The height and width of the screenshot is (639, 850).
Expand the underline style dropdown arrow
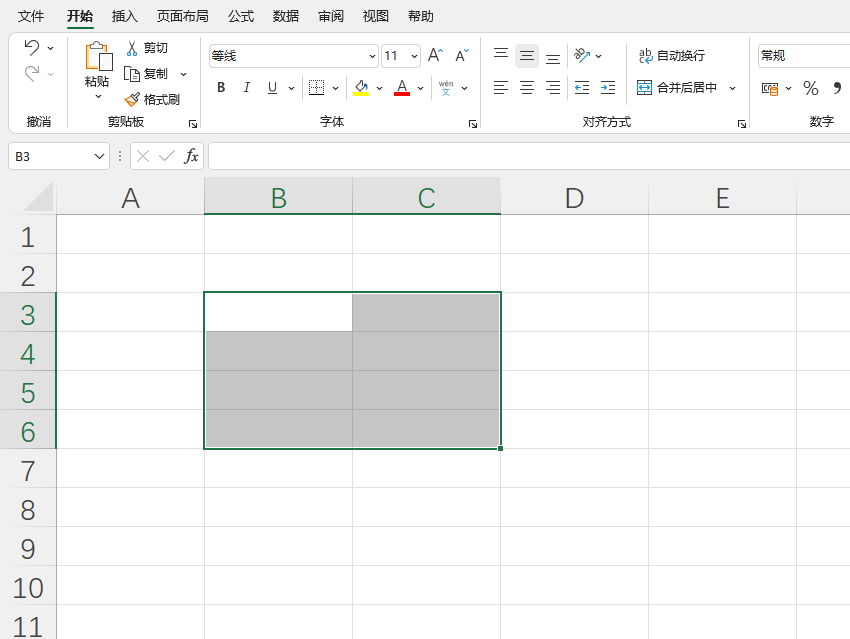point(291,88)
